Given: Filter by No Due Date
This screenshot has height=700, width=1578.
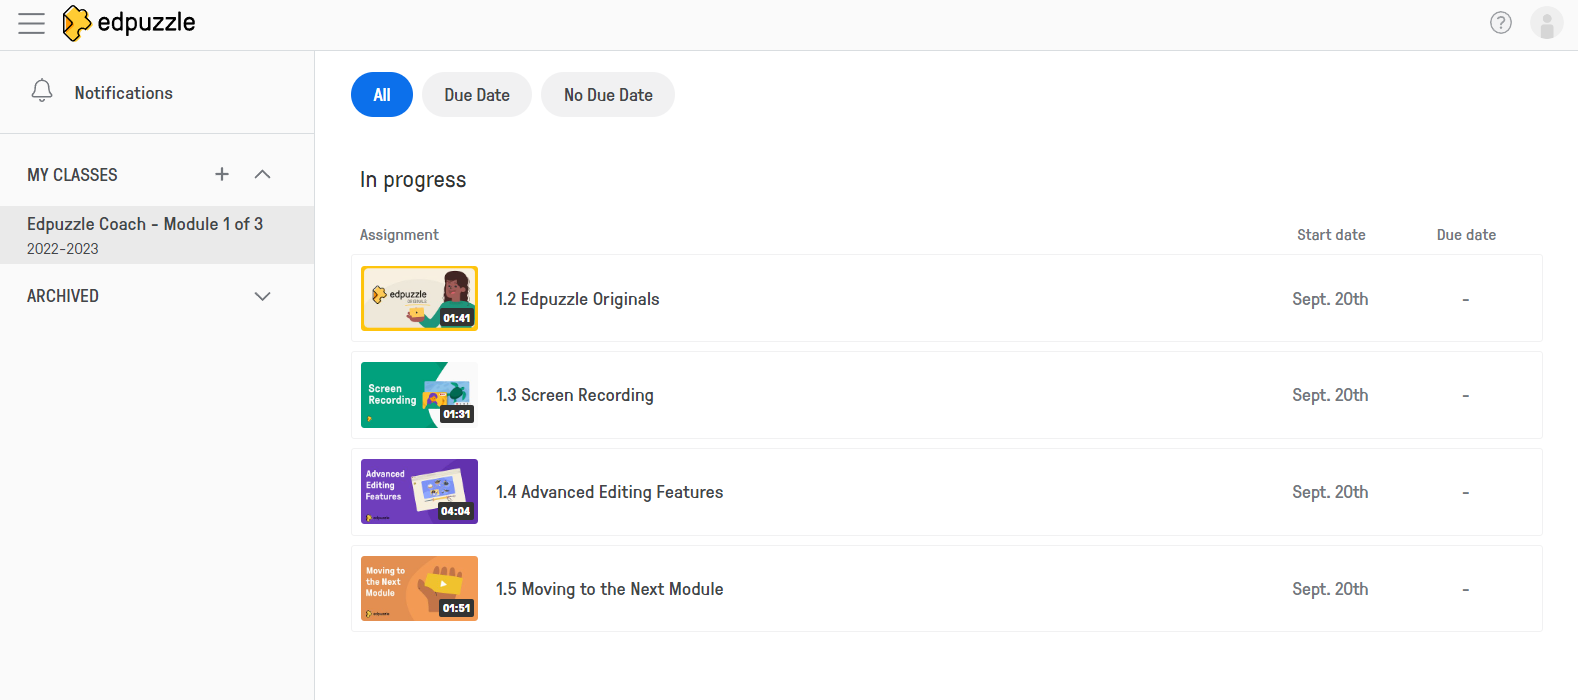Looking at the screenshot, I should point(608,95).
